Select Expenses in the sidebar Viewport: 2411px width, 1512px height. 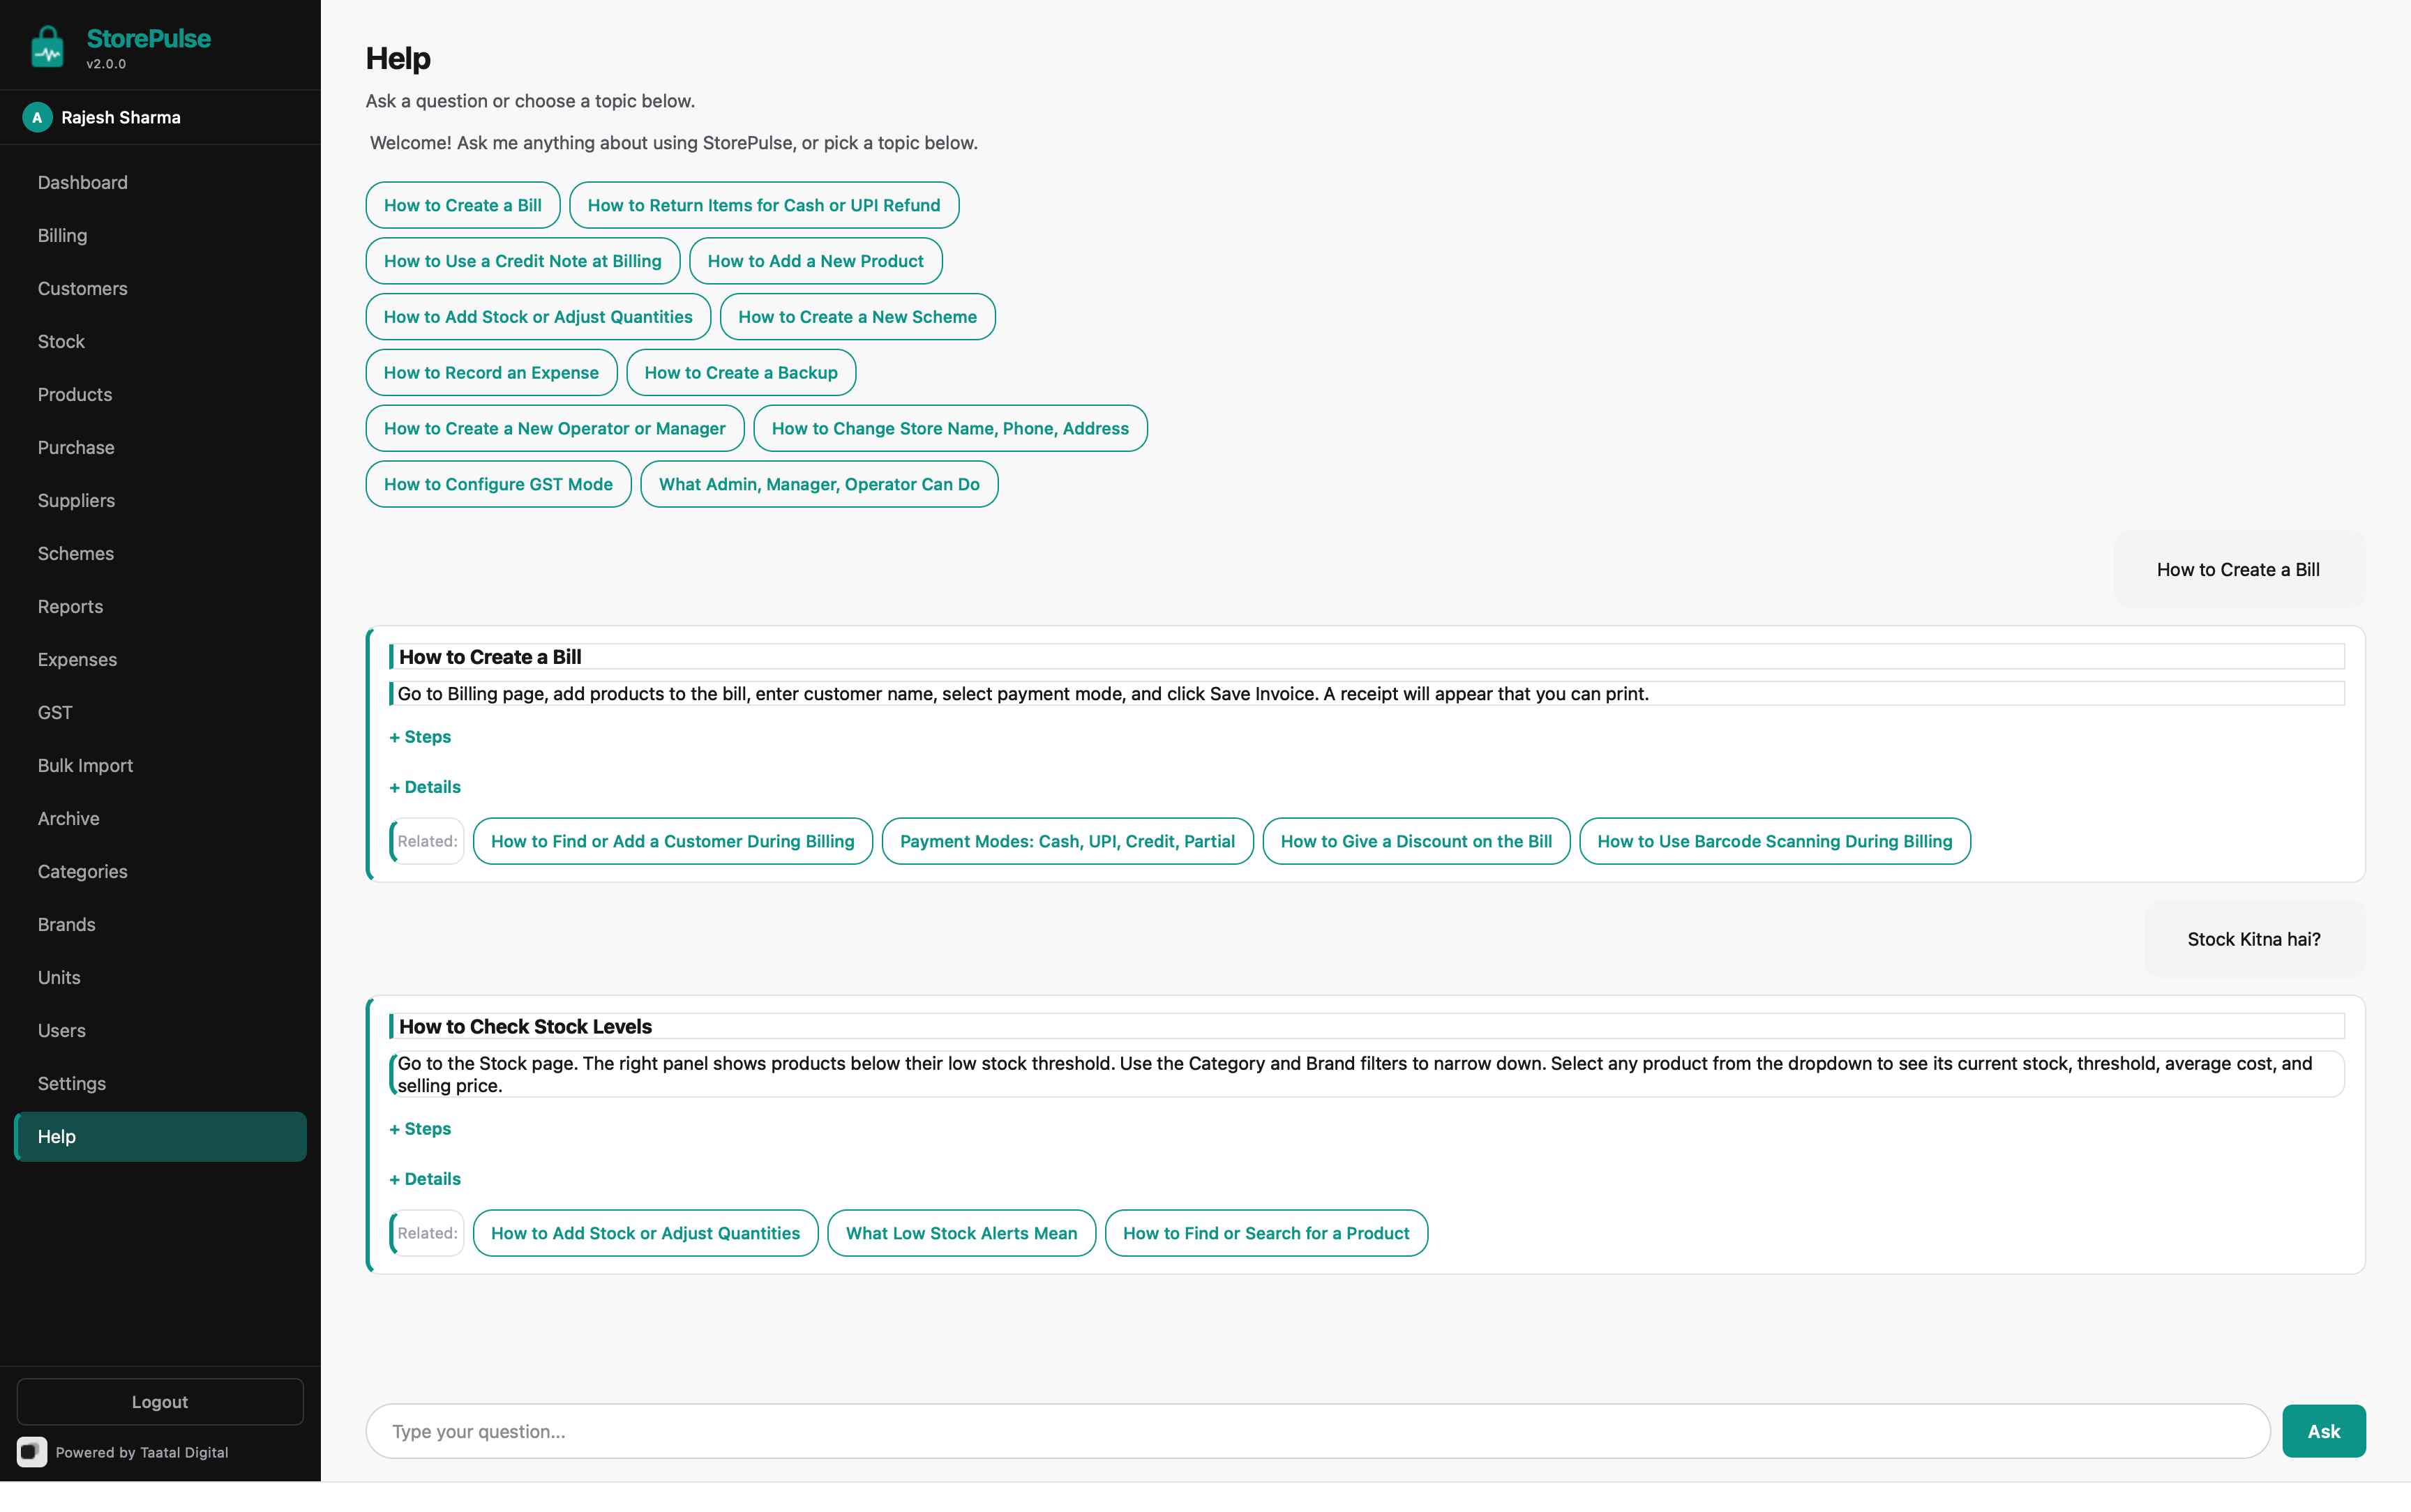point(160,659)
